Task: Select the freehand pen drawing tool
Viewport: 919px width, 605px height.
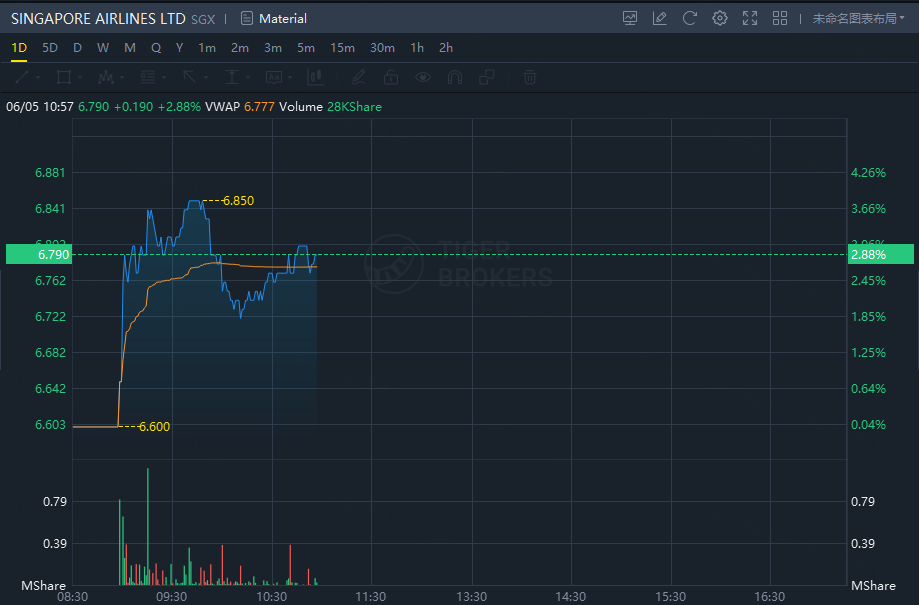Action: click(x=359, y=77)
